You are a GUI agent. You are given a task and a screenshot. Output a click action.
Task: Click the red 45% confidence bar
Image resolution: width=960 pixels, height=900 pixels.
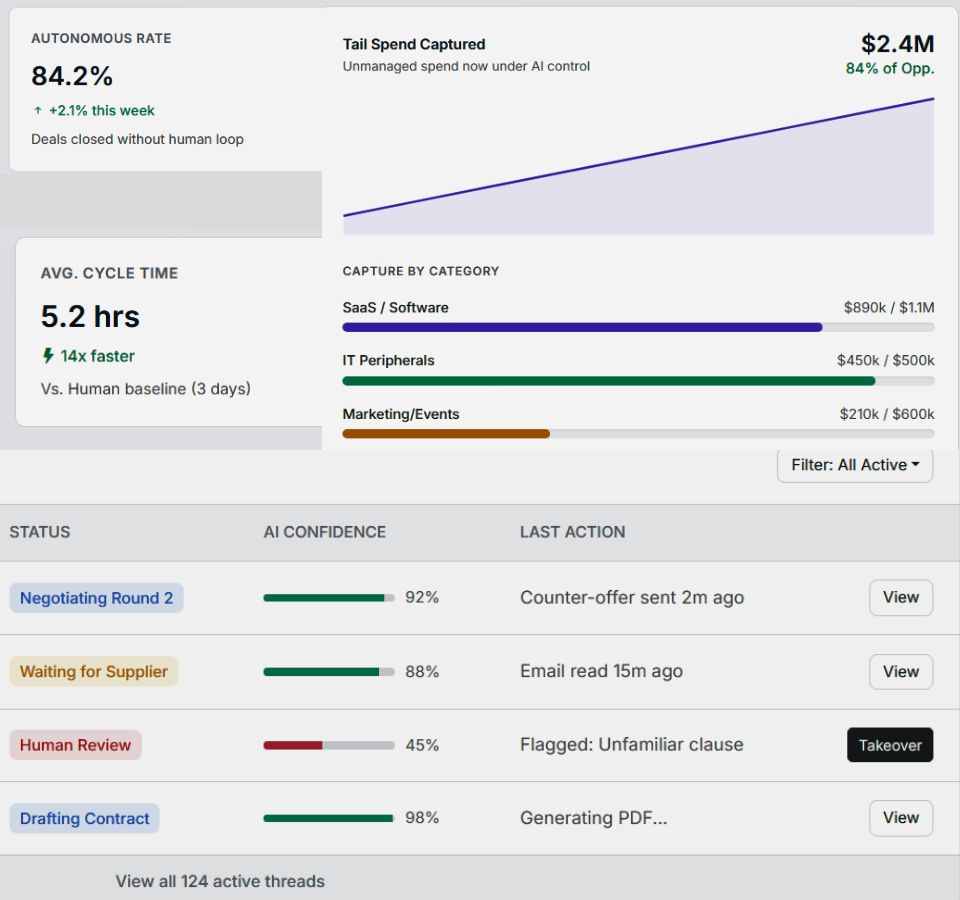click(x=328, y=745)
